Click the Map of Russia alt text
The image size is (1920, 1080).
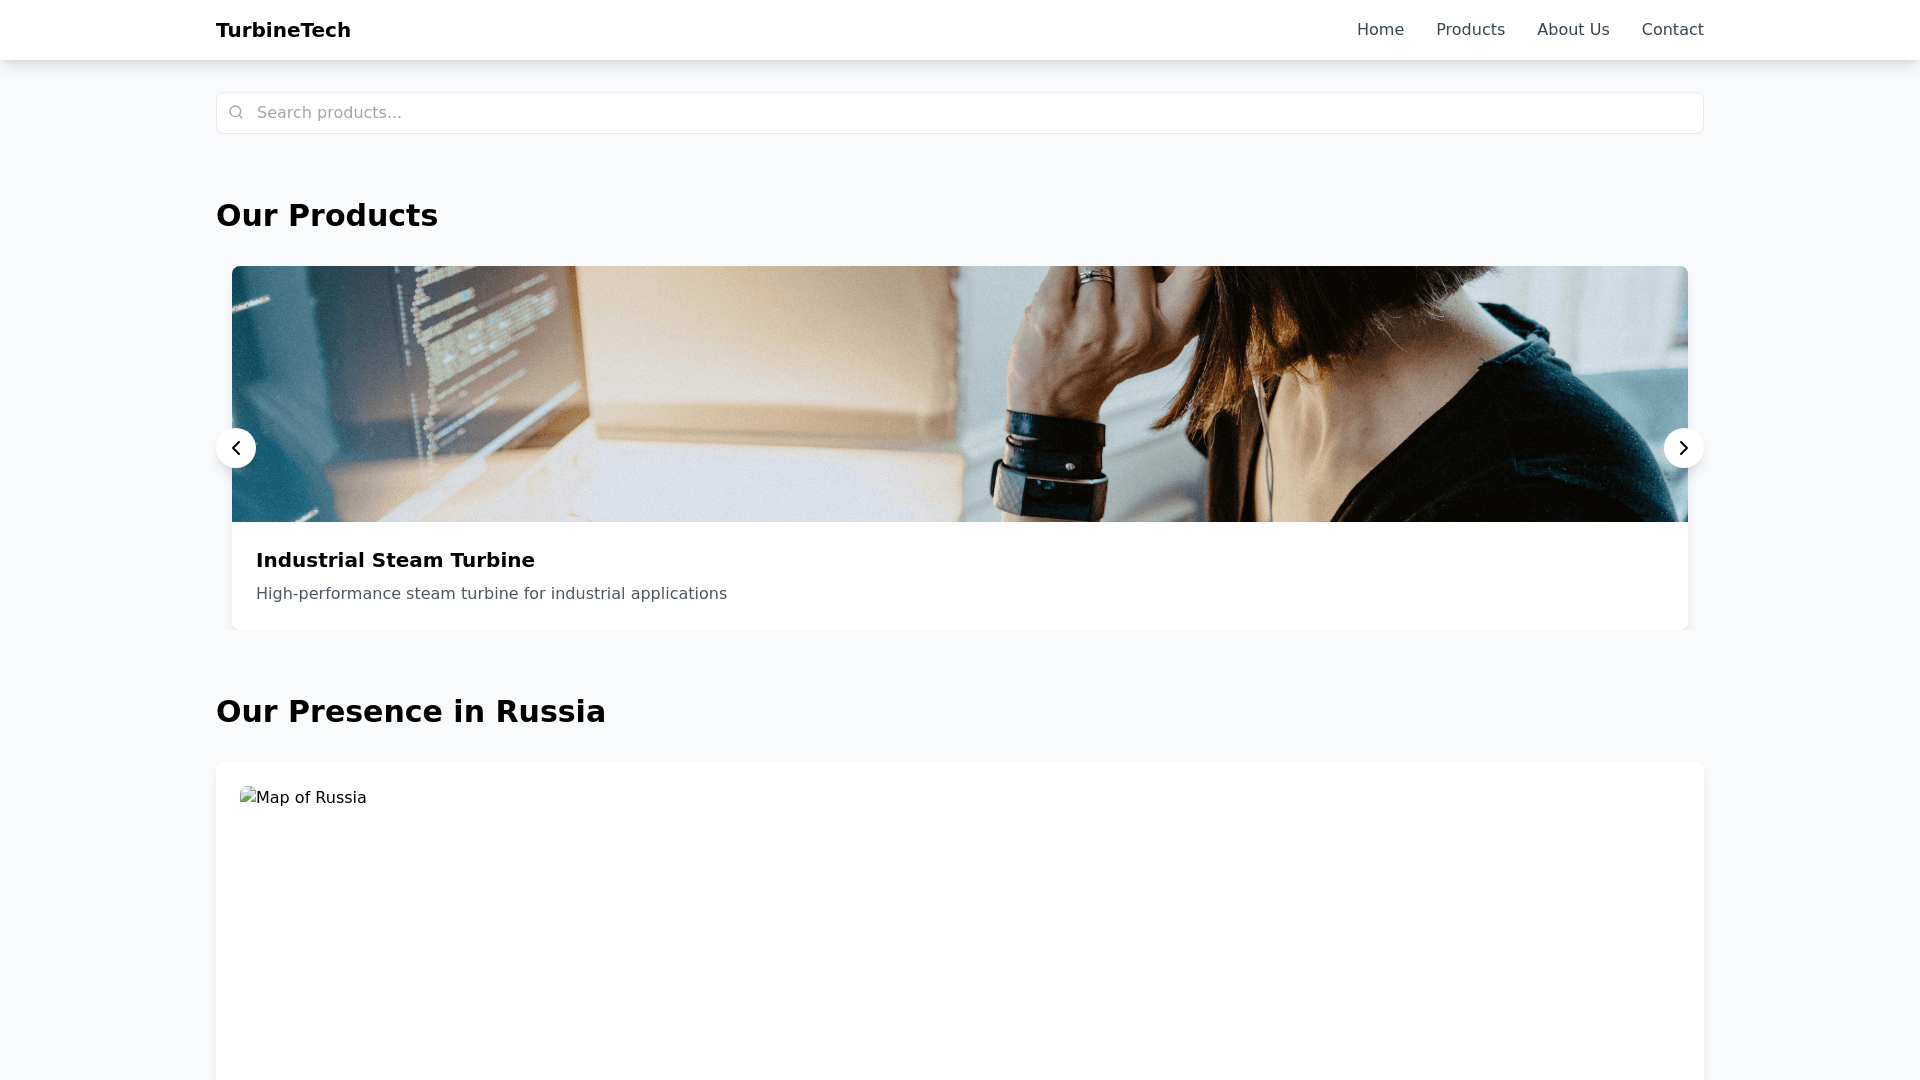(312, 798)
